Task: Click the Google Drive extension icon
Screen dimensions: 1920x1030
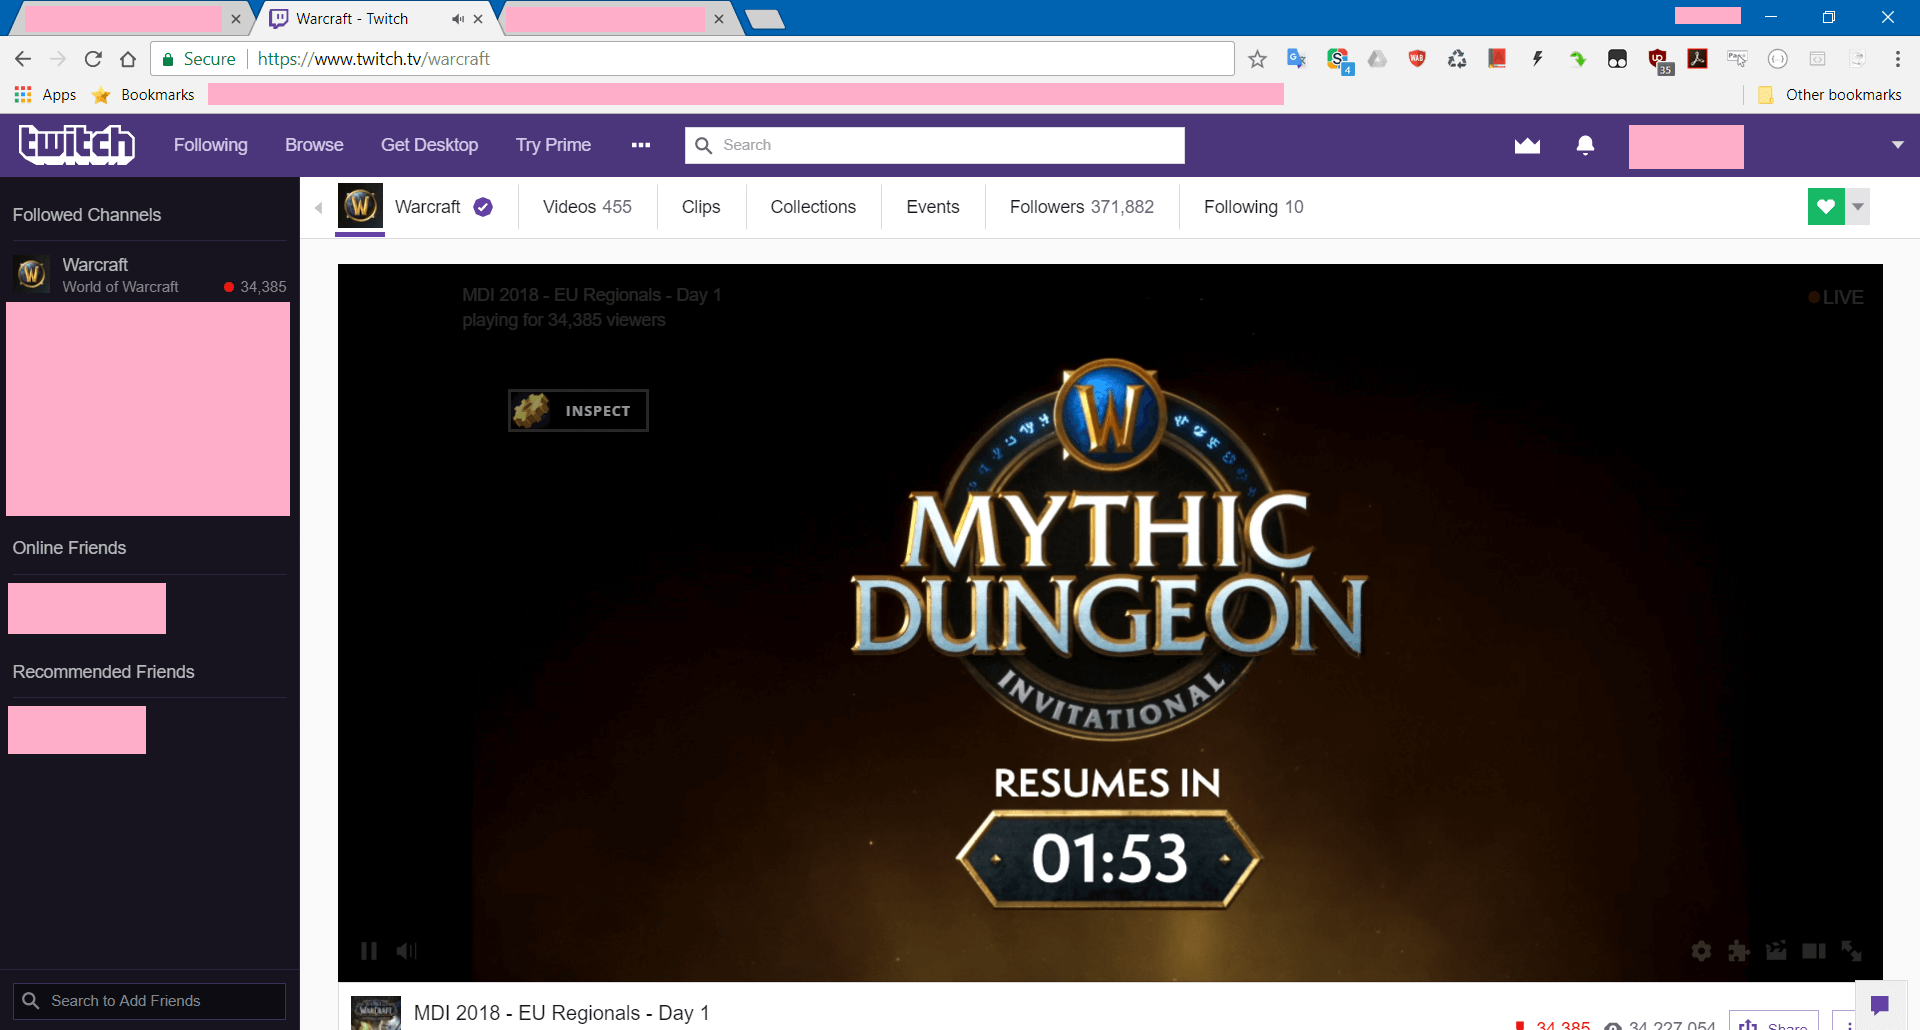Action: pos(1377,59)
